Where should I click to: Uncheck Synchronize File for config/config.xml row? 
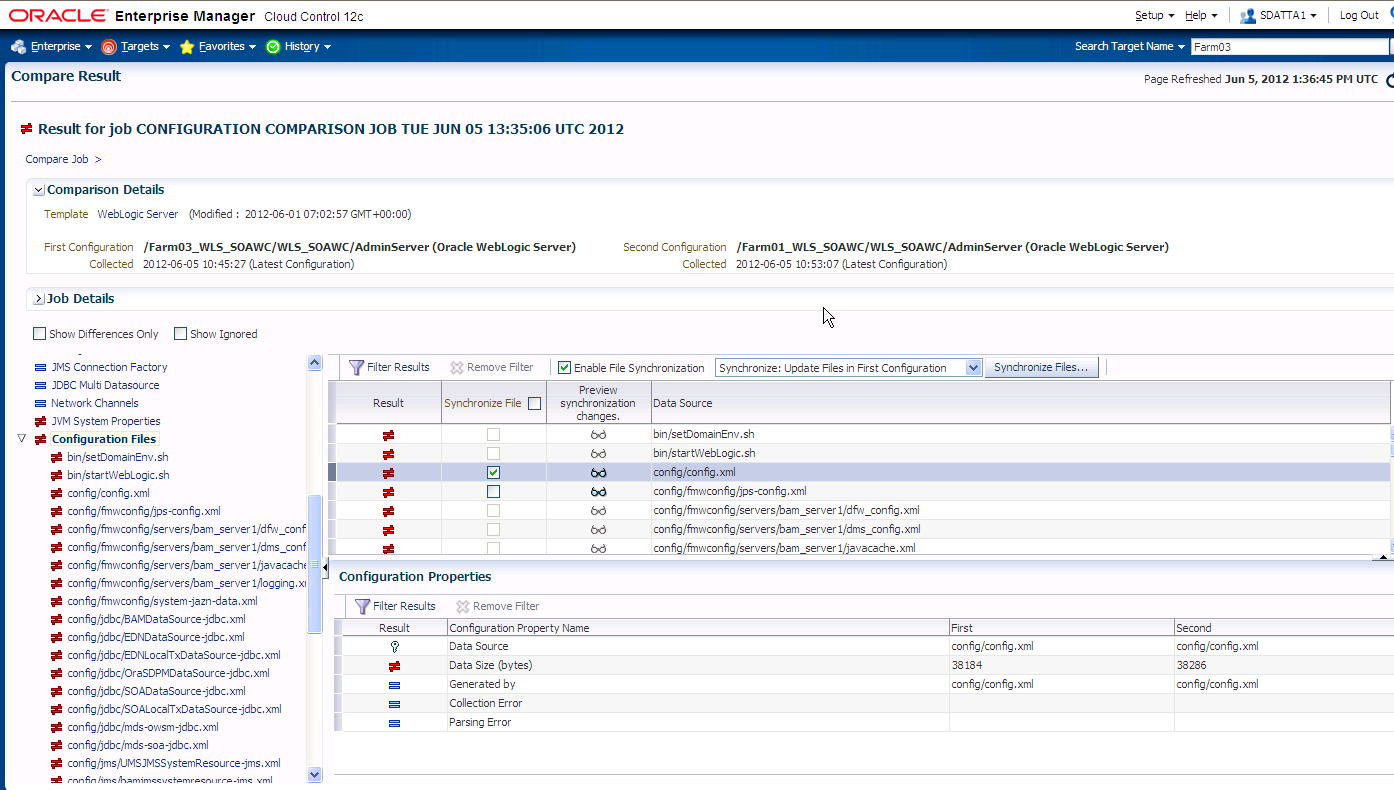(x=493, y=472)
